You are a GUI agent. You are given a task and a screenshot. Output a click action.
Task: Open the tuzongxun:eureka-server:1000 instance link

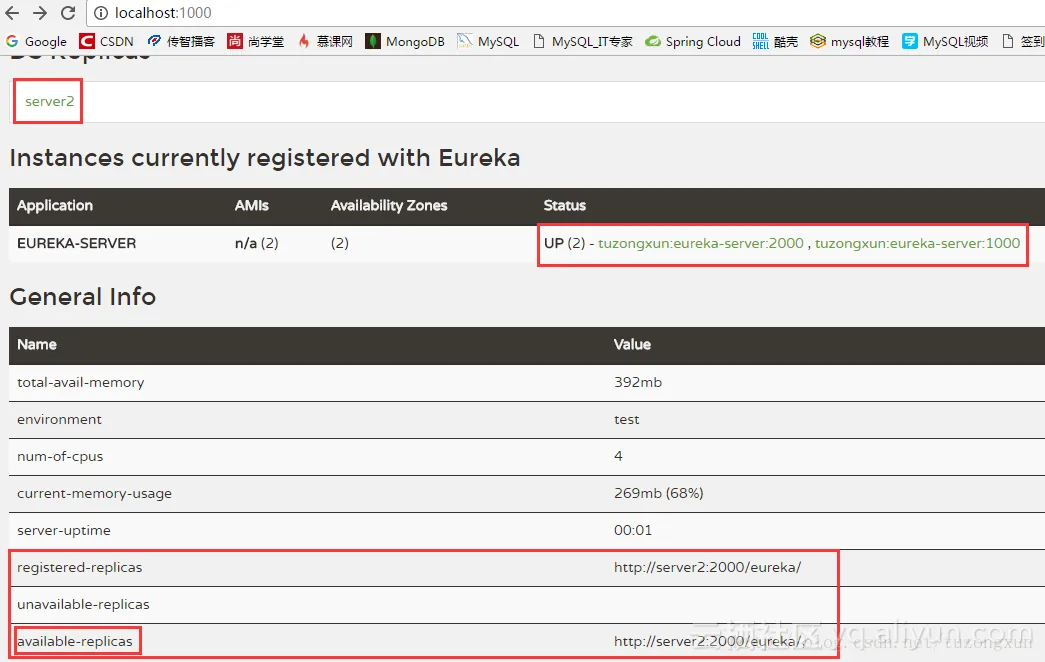tap(917, 243)
